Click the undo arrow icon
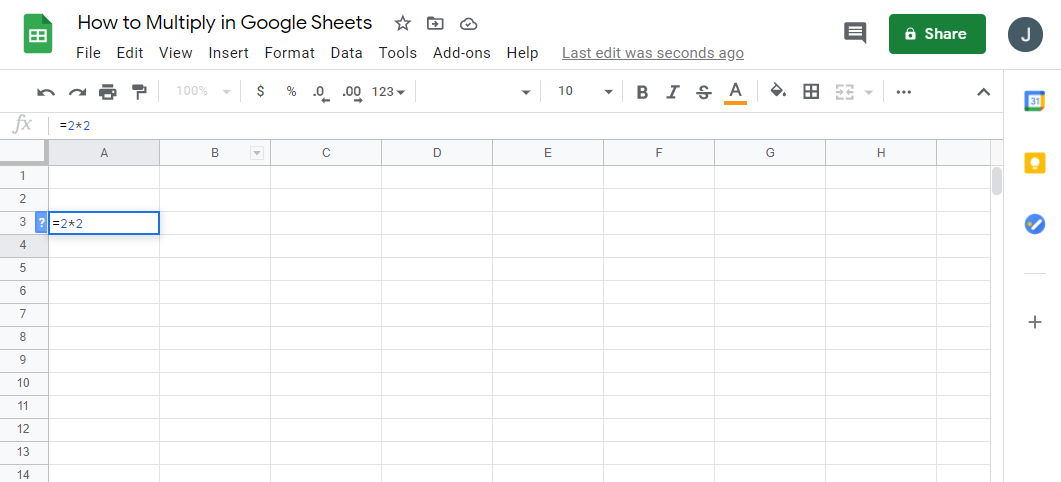1061x482 pixels. (46, 92)
